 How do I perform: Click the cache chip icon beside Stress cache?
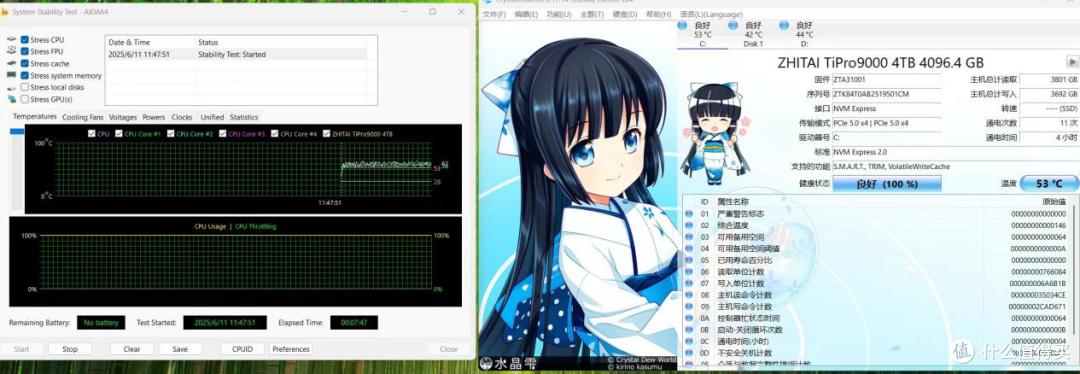pos(11,63)
